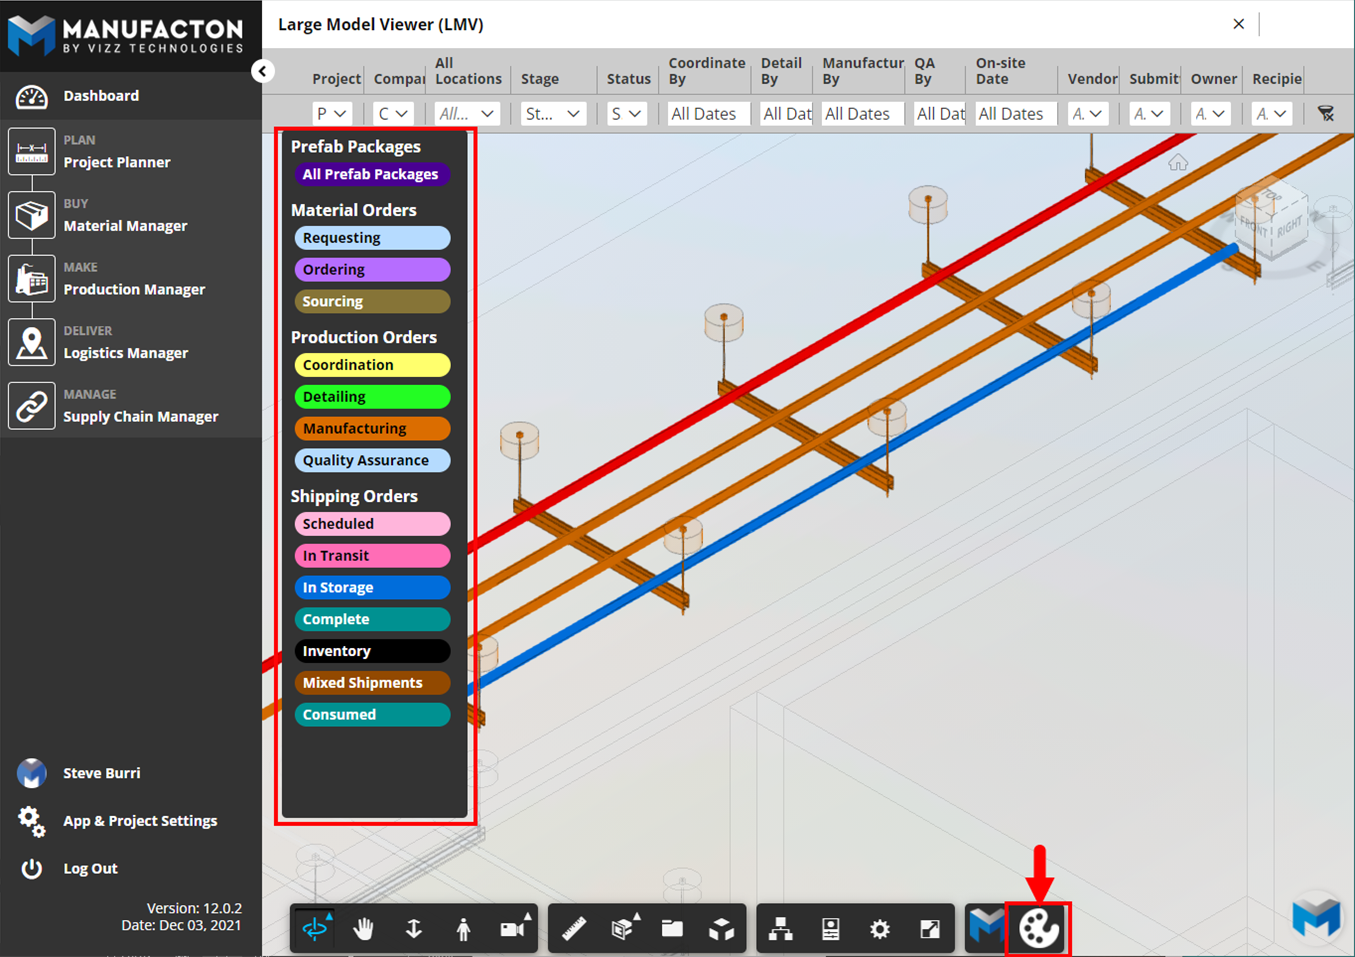This screenshot has width=1355, height=957.
Task: Open the properties panel icon in toolbar
Action: click(x=830, y=928)
